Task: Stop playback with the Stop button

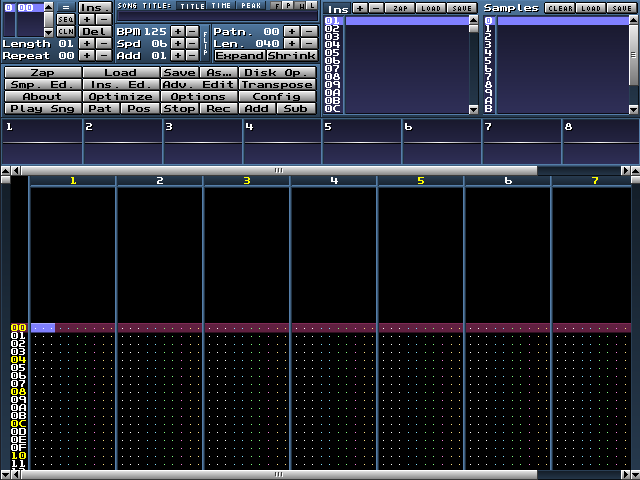Action: (179, 108)
